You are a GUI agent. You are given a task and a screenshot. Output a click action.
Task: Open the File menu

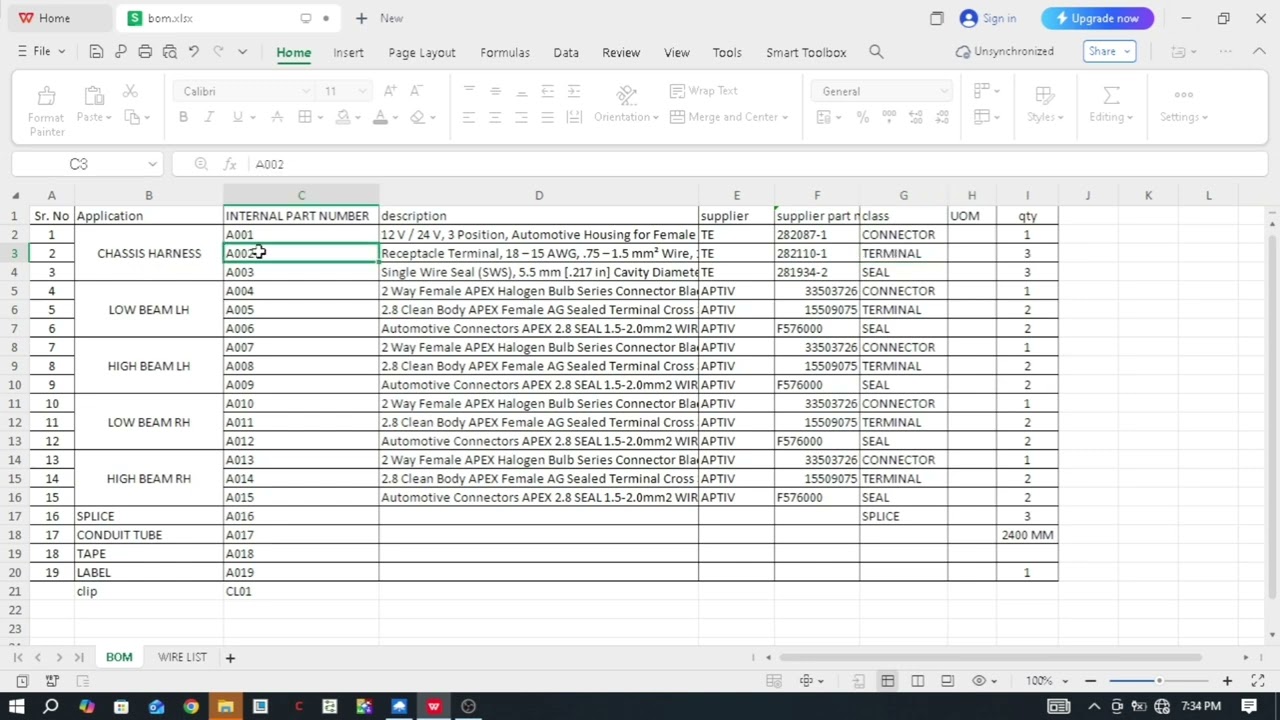(x=42, y=51)
